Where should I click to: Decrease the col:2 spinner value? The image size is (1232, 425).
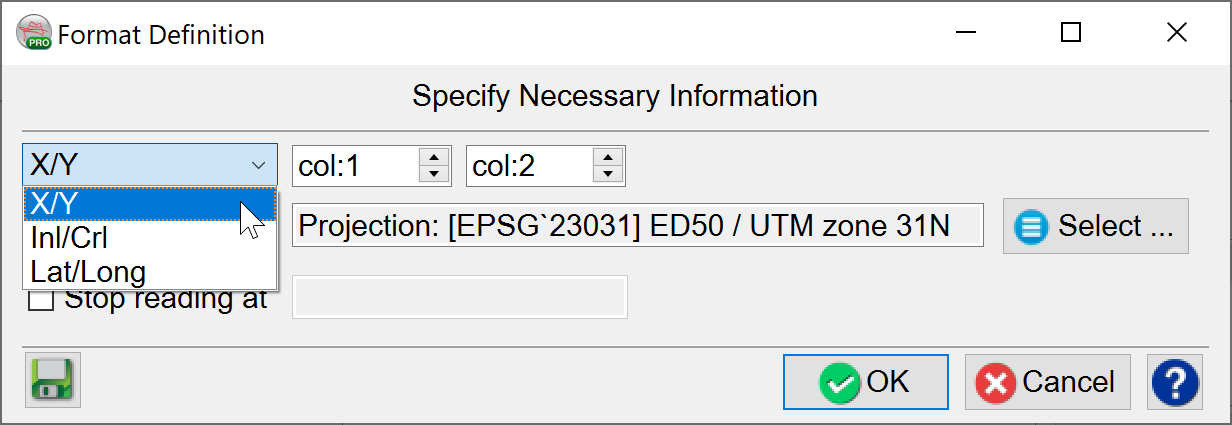pyautogui.click(x=608, y=174)
